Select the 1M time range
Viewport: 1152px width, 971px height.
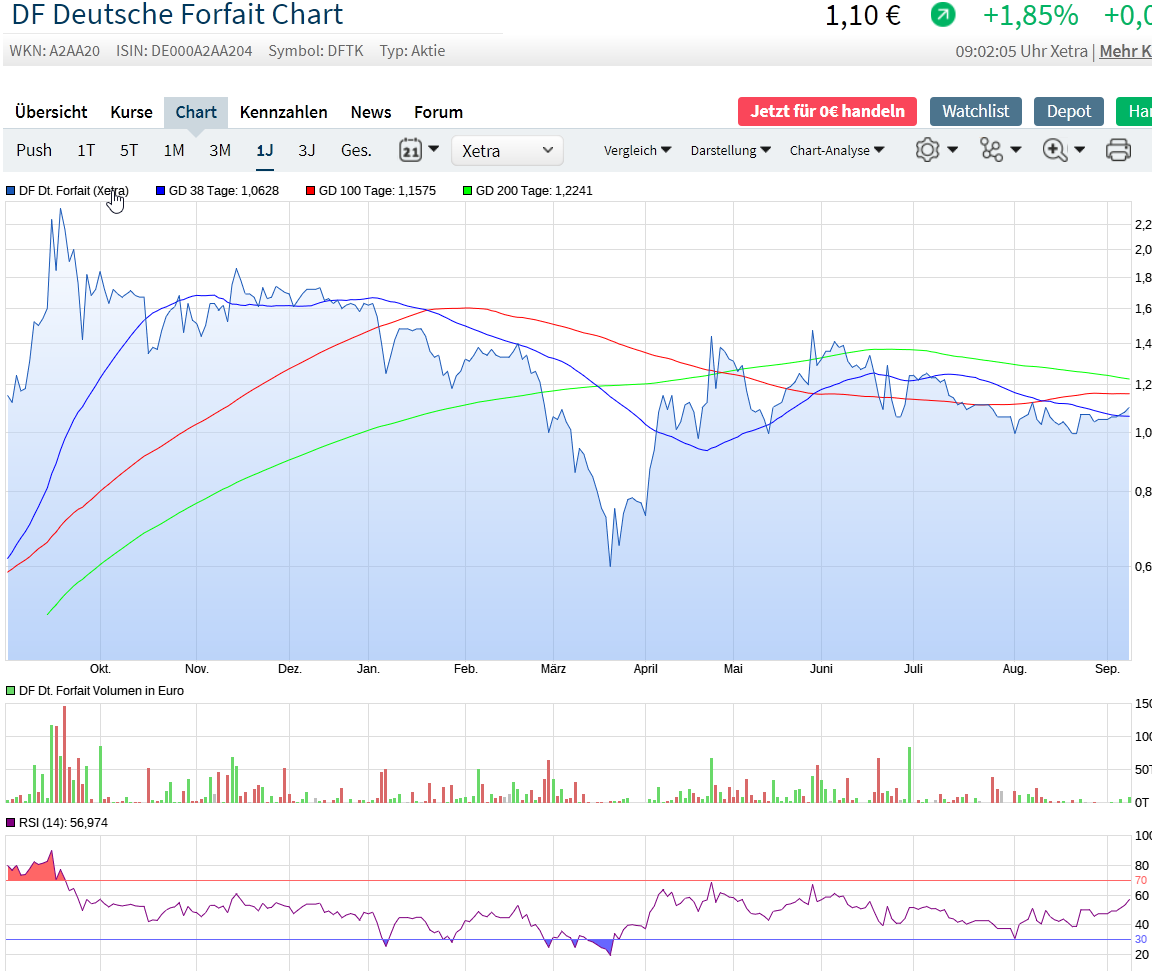click(x=173, y=151)
